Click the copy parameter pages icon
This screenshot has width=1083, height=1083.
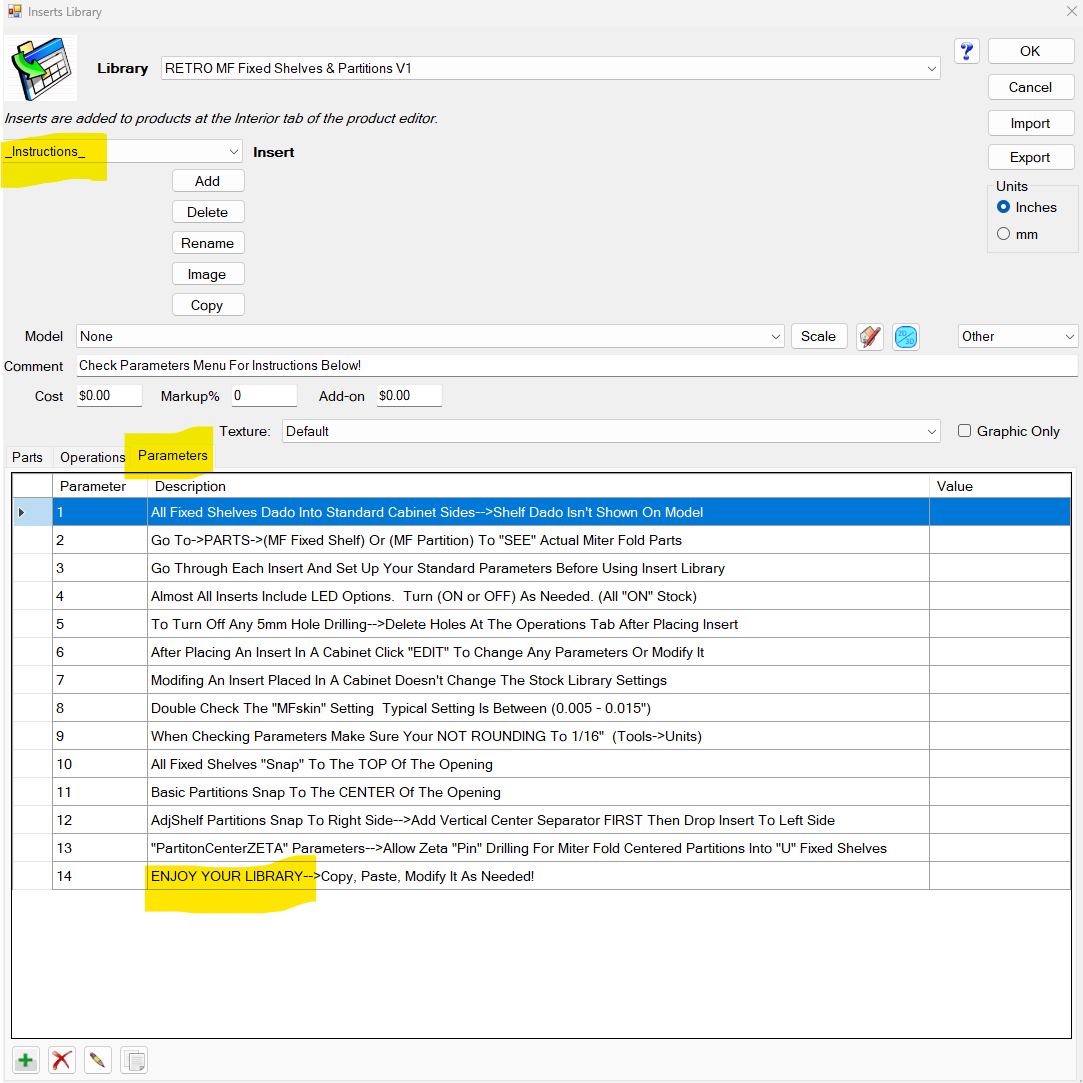133,1060
